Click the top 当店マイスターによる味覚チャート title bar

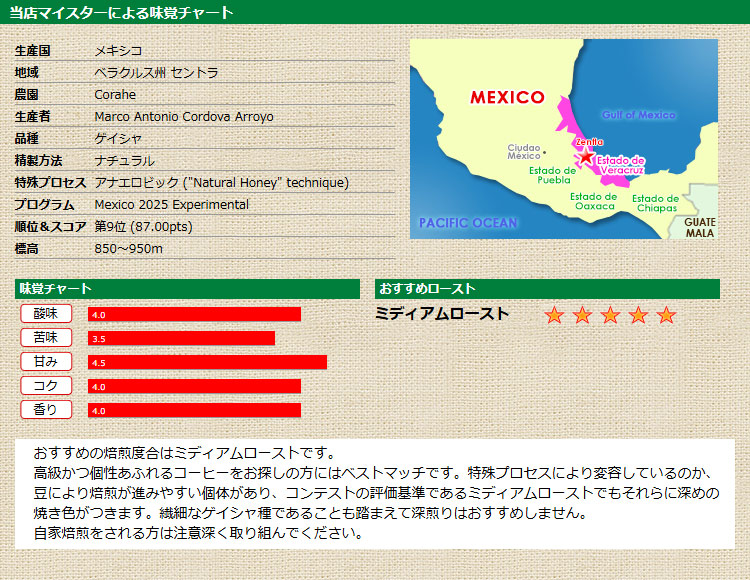tap(375, 12)
